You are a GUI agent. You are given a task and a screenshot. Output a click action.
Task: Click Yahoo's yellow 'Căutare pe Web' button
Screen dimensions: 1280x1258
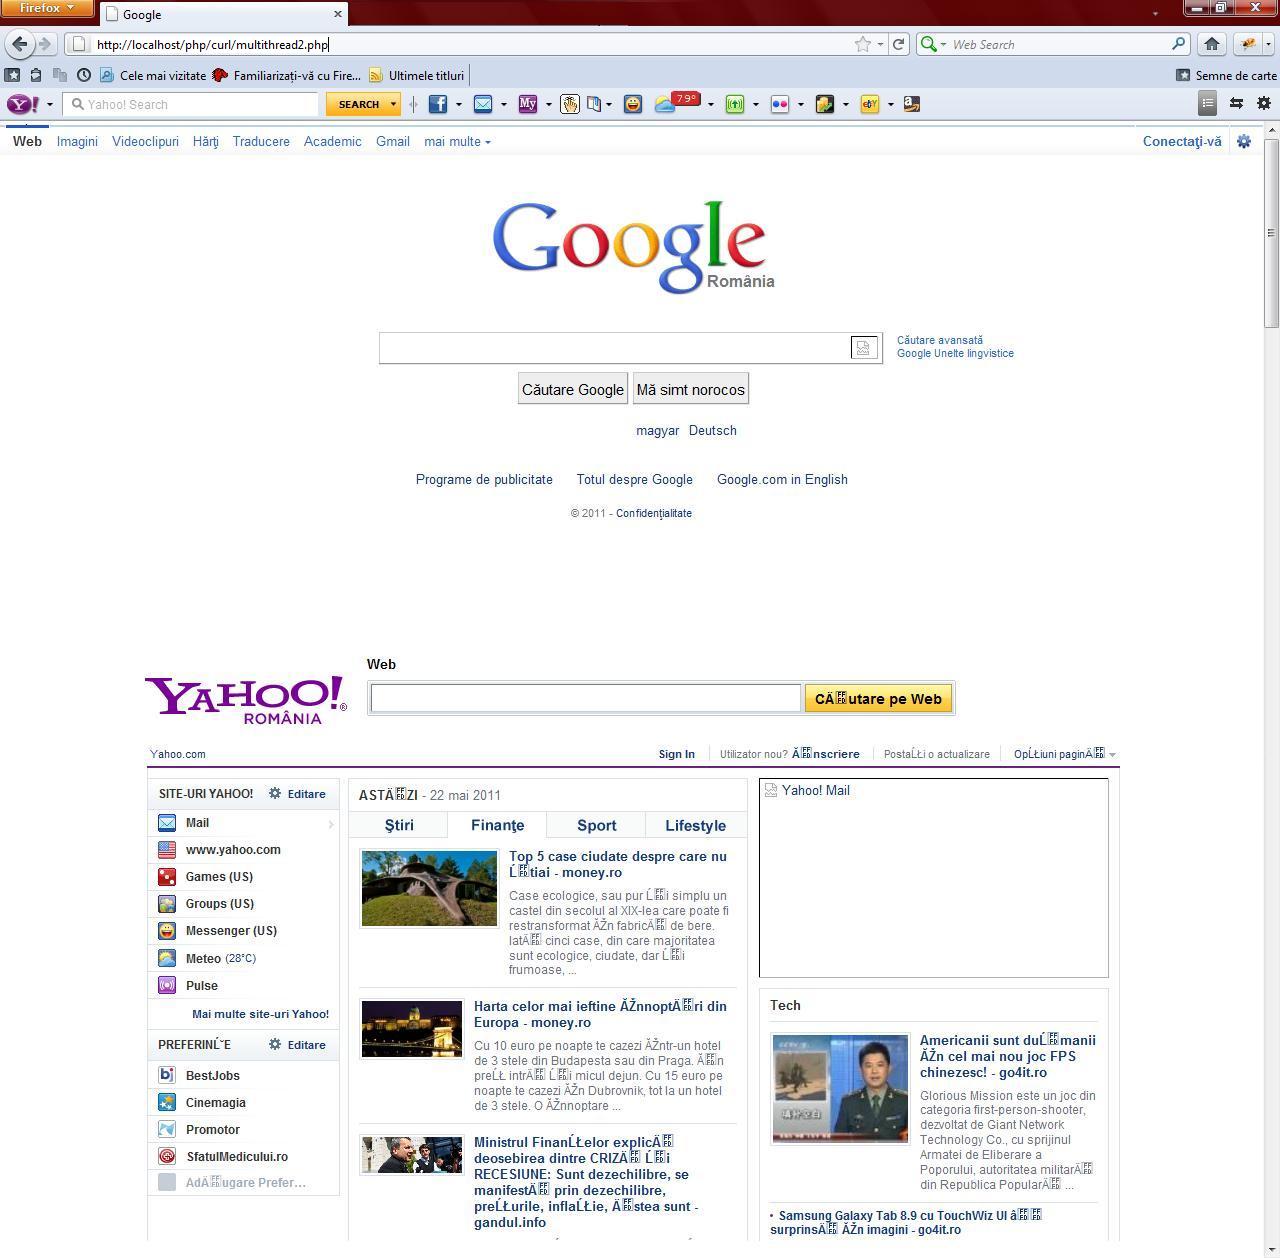tap(878, 698)
